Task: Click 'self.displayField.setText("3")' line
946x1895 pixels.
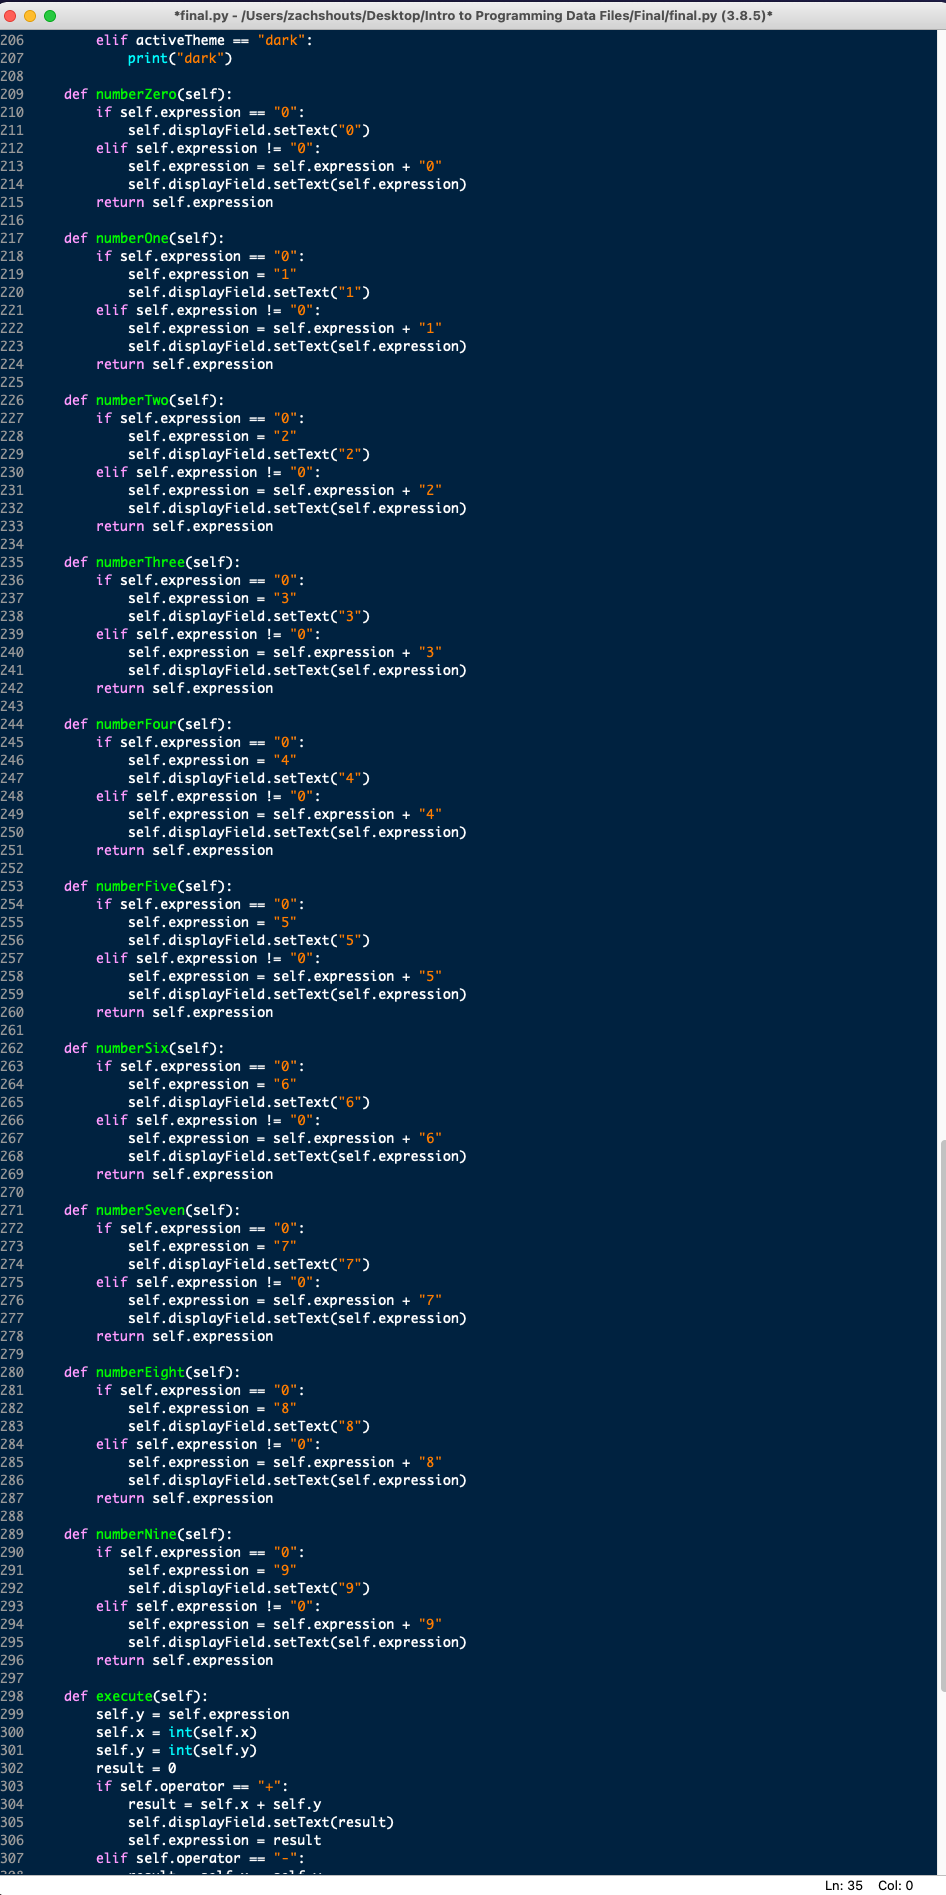Action: 249,616
